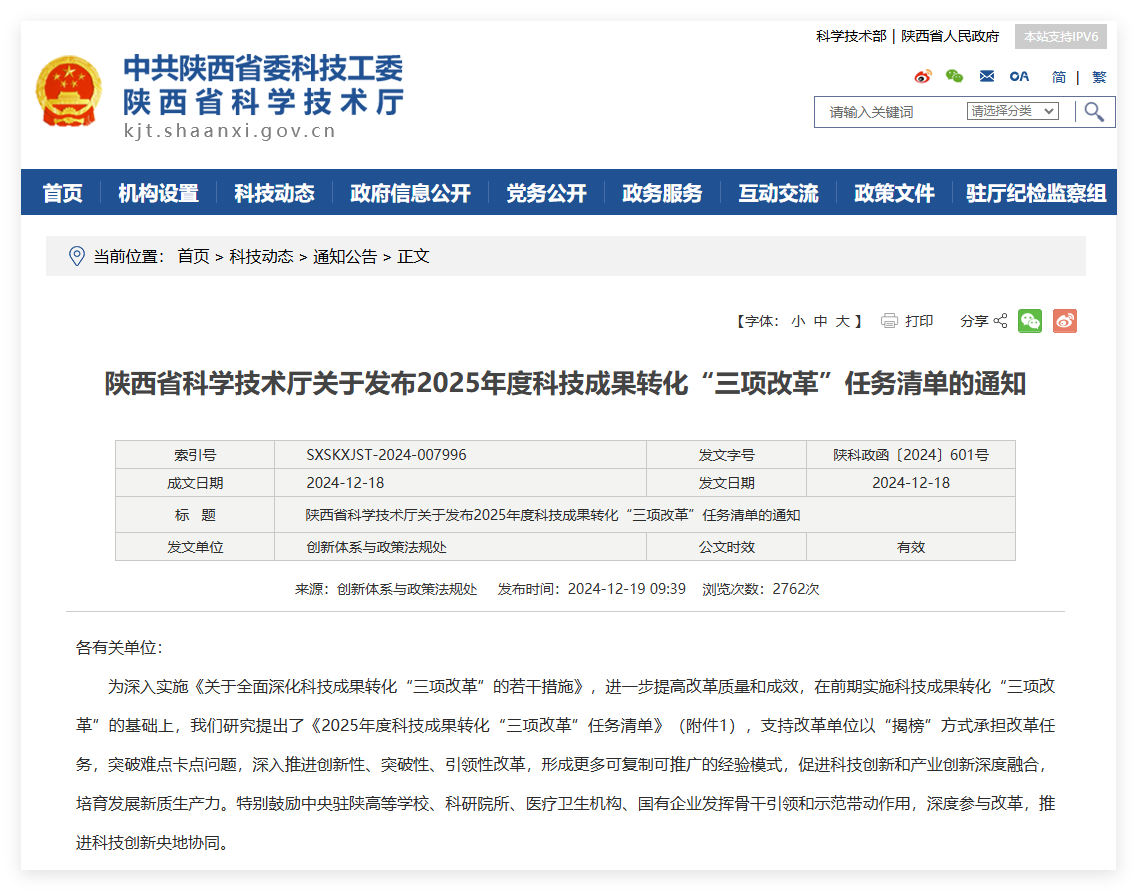Go to 通知公告 via breadcrumb
Viewport: 1138px width, 891px height.
(x=345, y=256)
